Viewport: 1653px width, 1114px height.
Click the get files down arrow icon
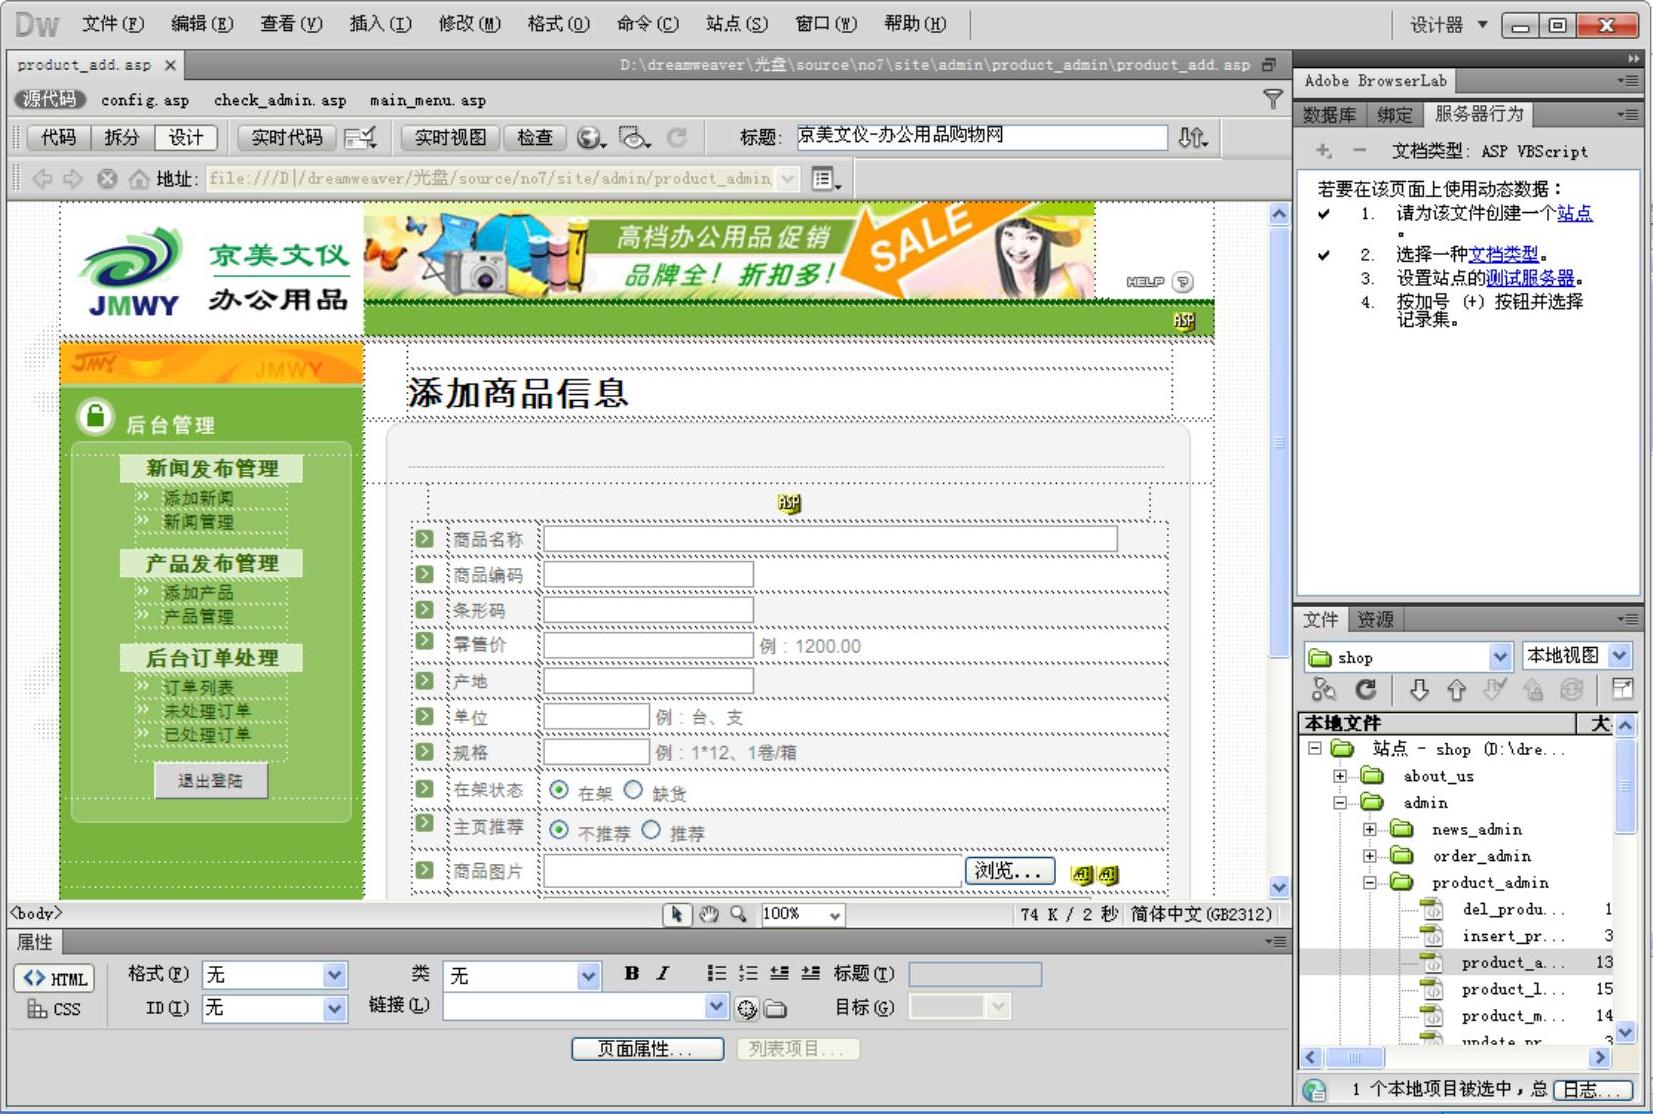coord(1418,689)
